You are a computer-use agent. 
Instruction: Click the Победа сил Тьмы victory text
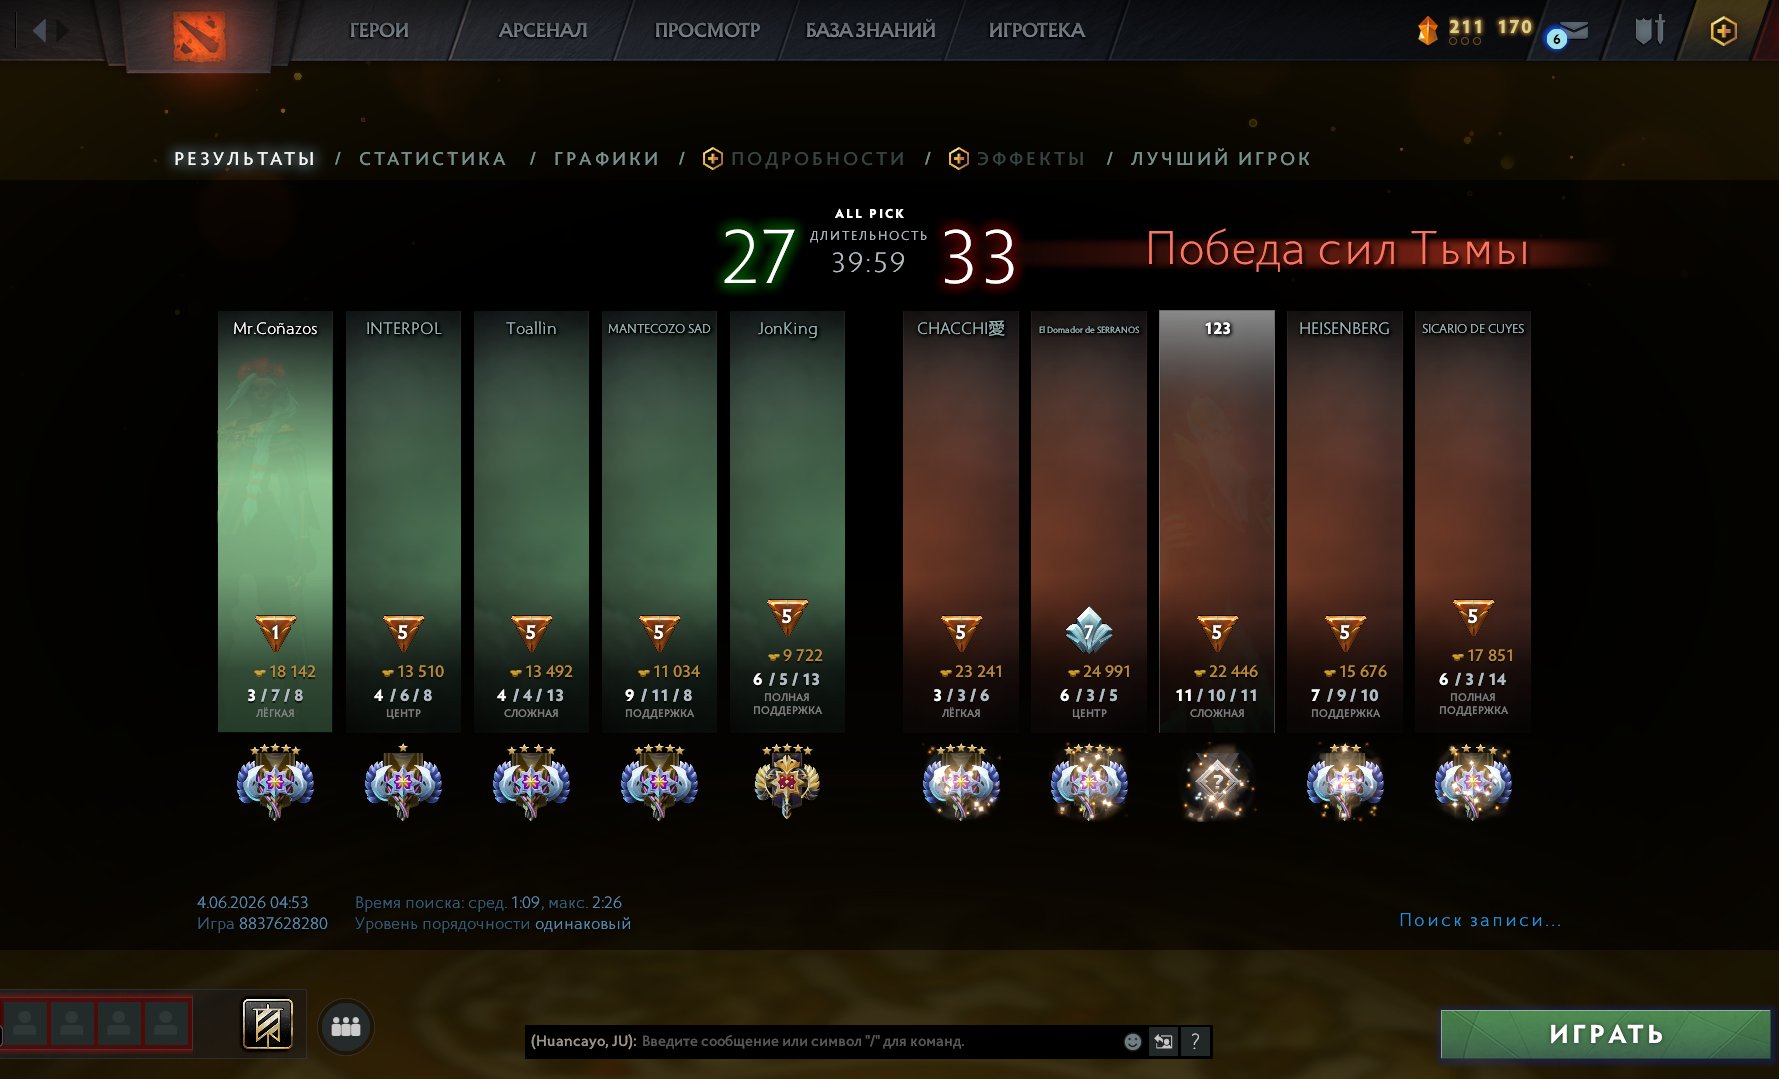(x=1337, y=249)
